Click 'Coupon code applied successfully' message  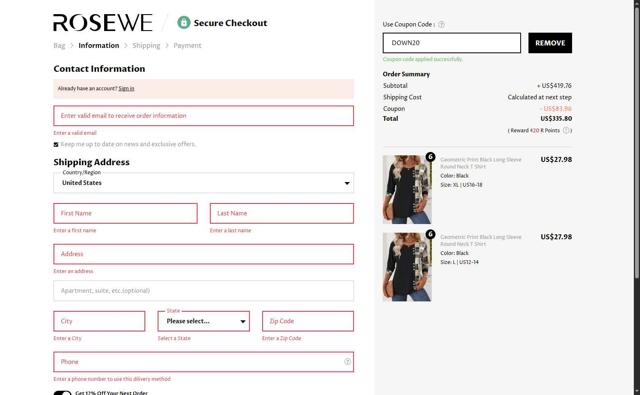422,59
